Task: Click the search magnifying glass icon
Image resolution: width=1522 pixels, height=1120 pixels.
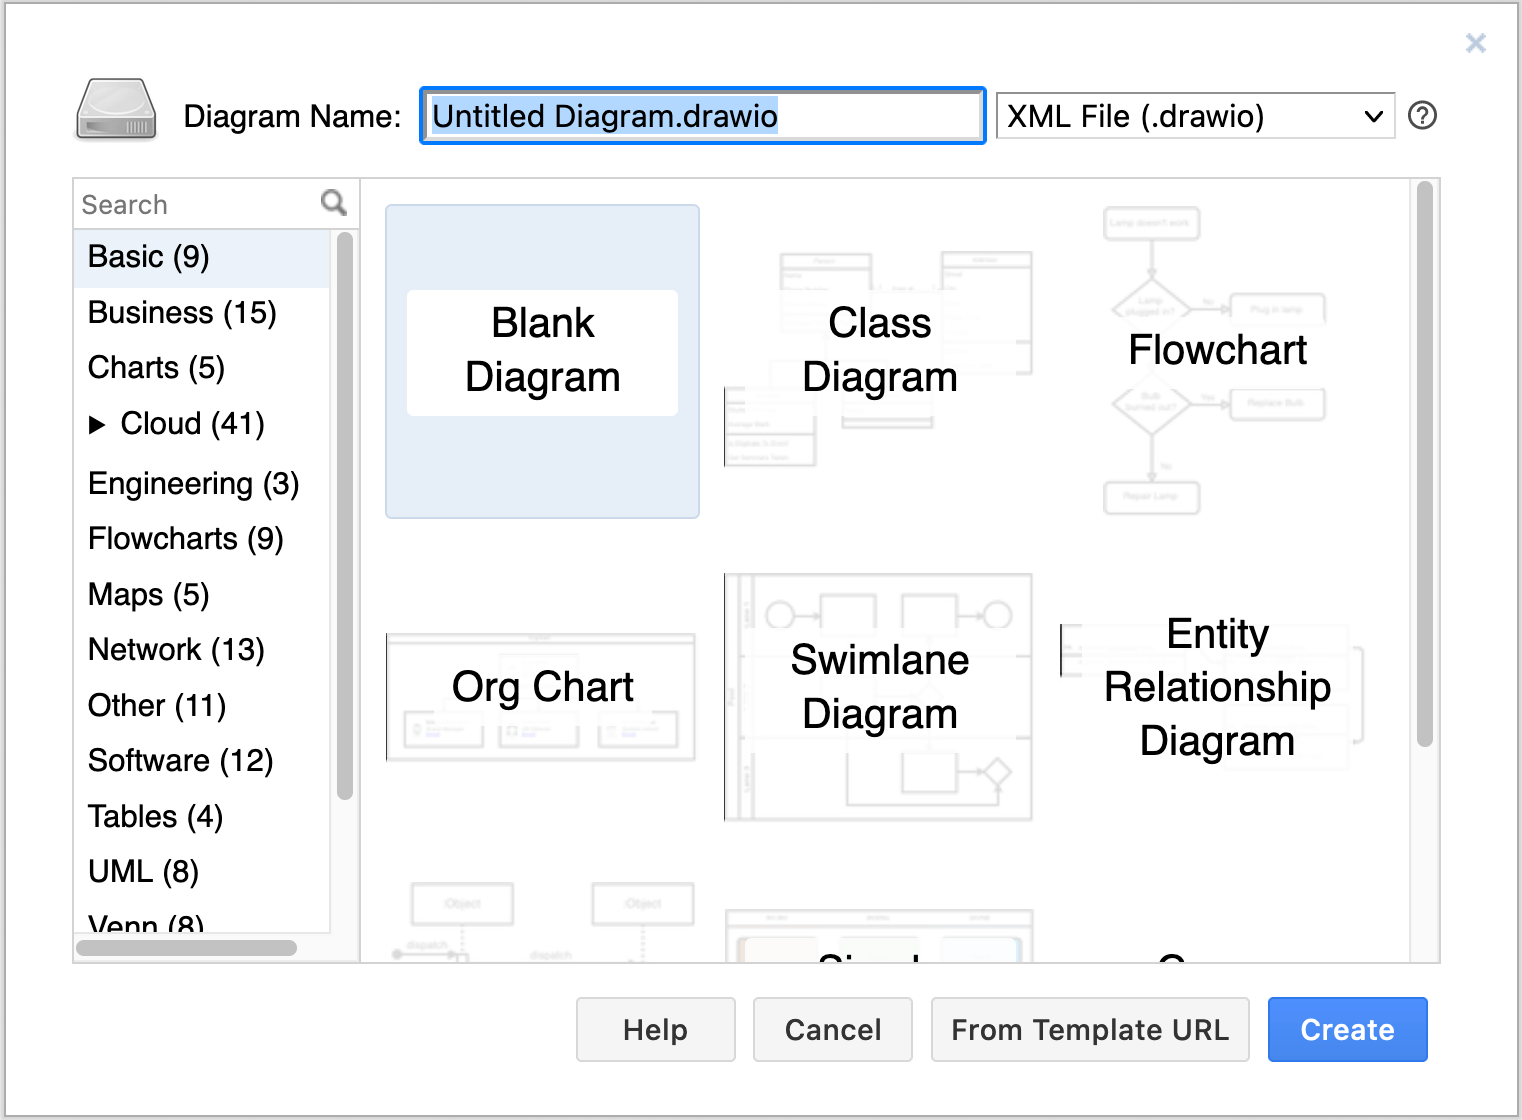Action: (334, 202)
